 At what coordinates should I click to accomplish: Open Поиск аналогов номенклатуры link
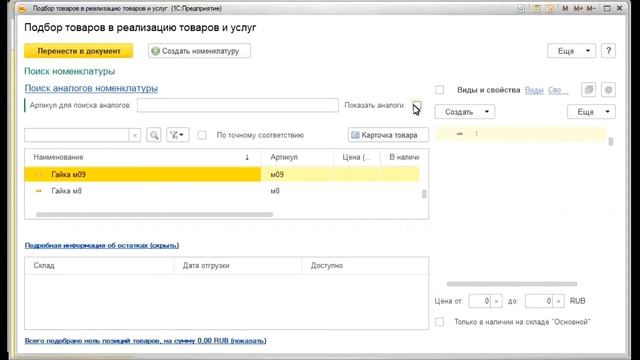pyautogui.click(x=91, y=88)
